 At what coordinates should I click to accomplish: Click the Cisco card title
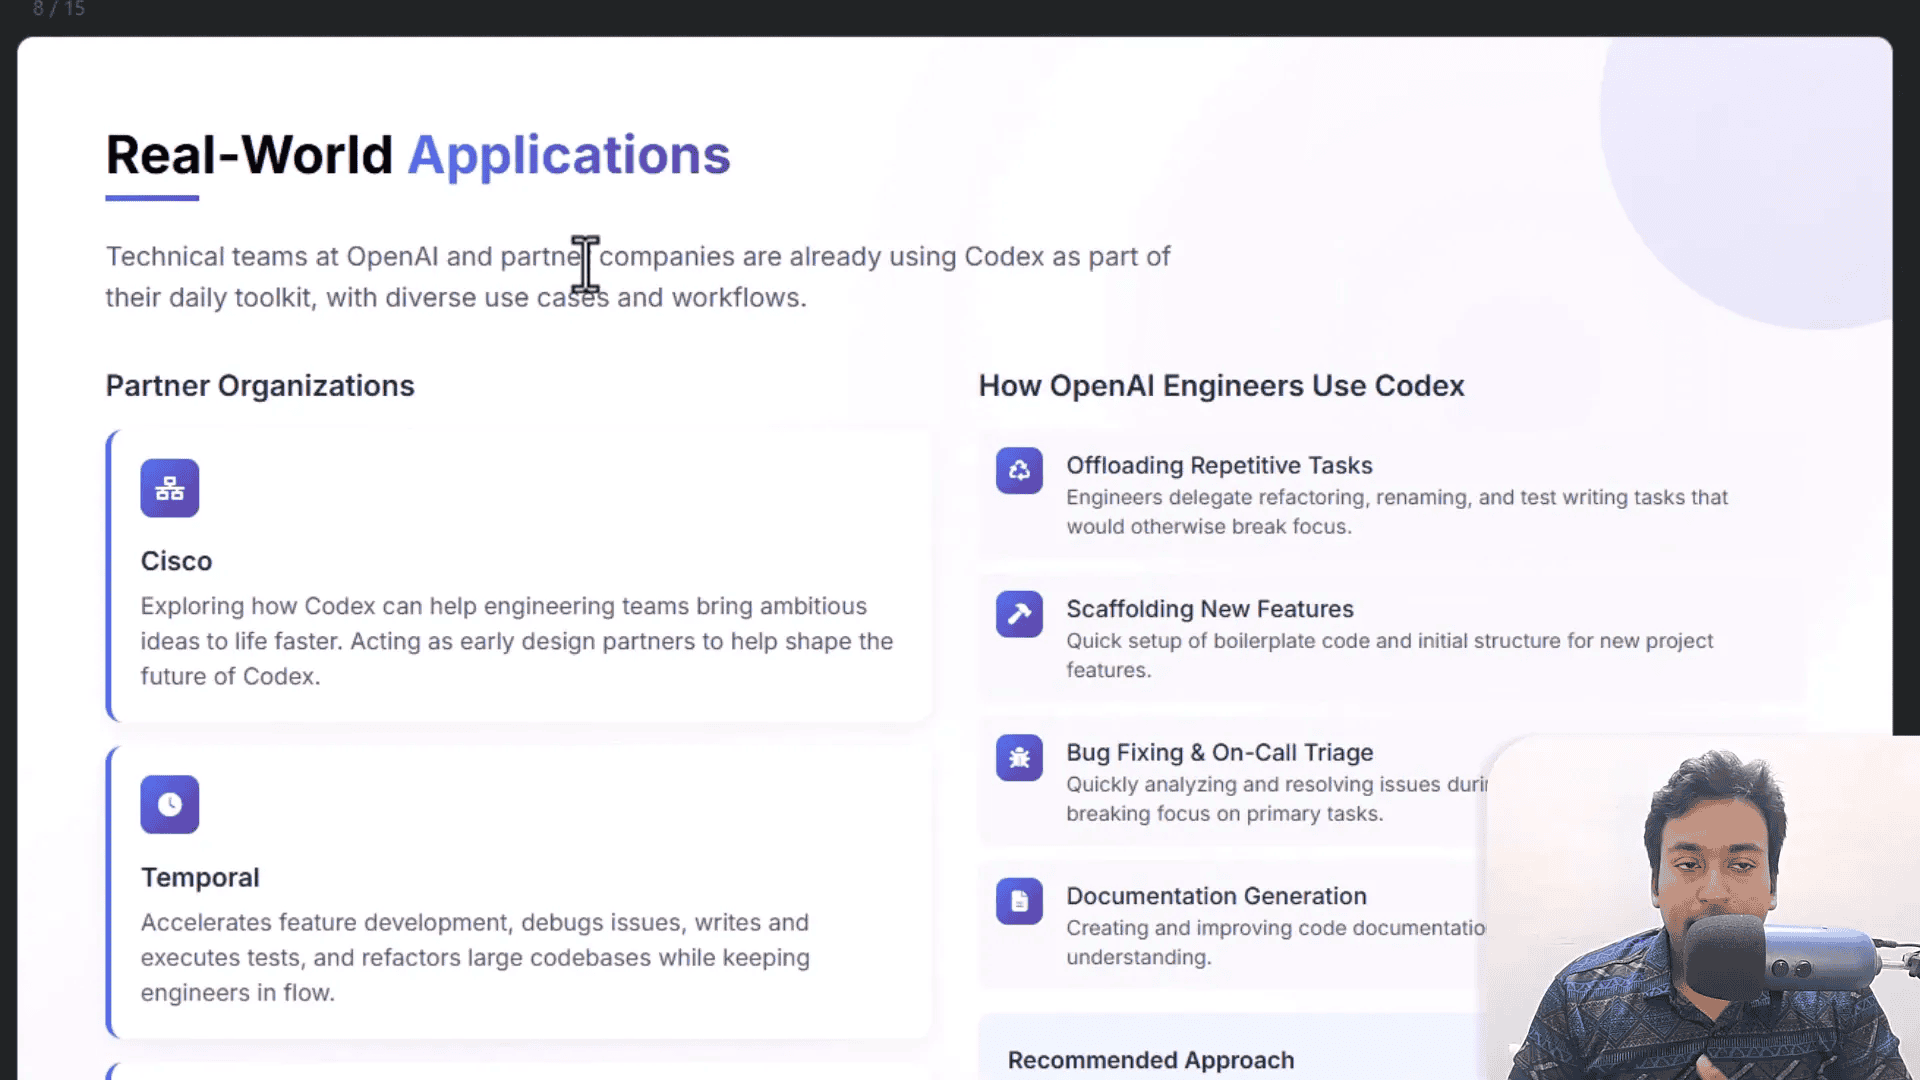tap(176, 561)
